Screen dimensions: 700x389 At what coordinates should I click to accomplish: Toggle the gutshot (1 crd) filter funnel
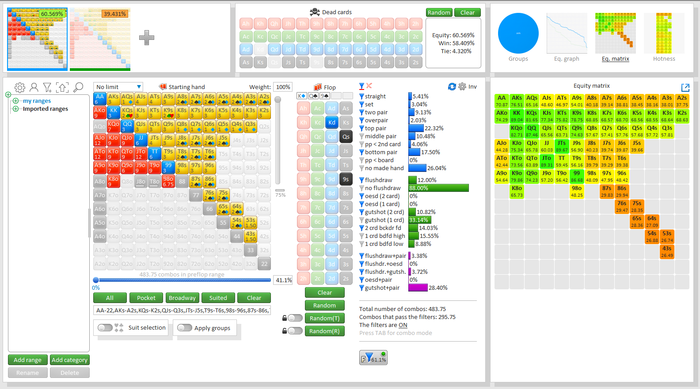(362, 220)
